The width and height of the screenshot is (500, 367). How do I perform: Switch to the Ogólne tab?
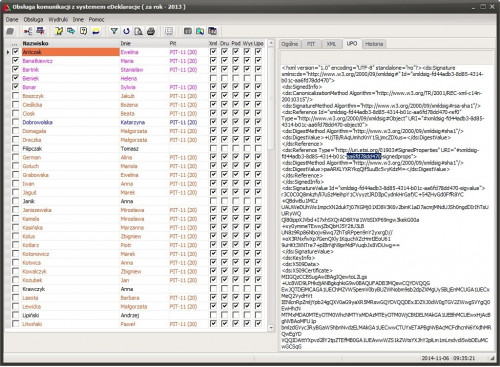[290, 44]
